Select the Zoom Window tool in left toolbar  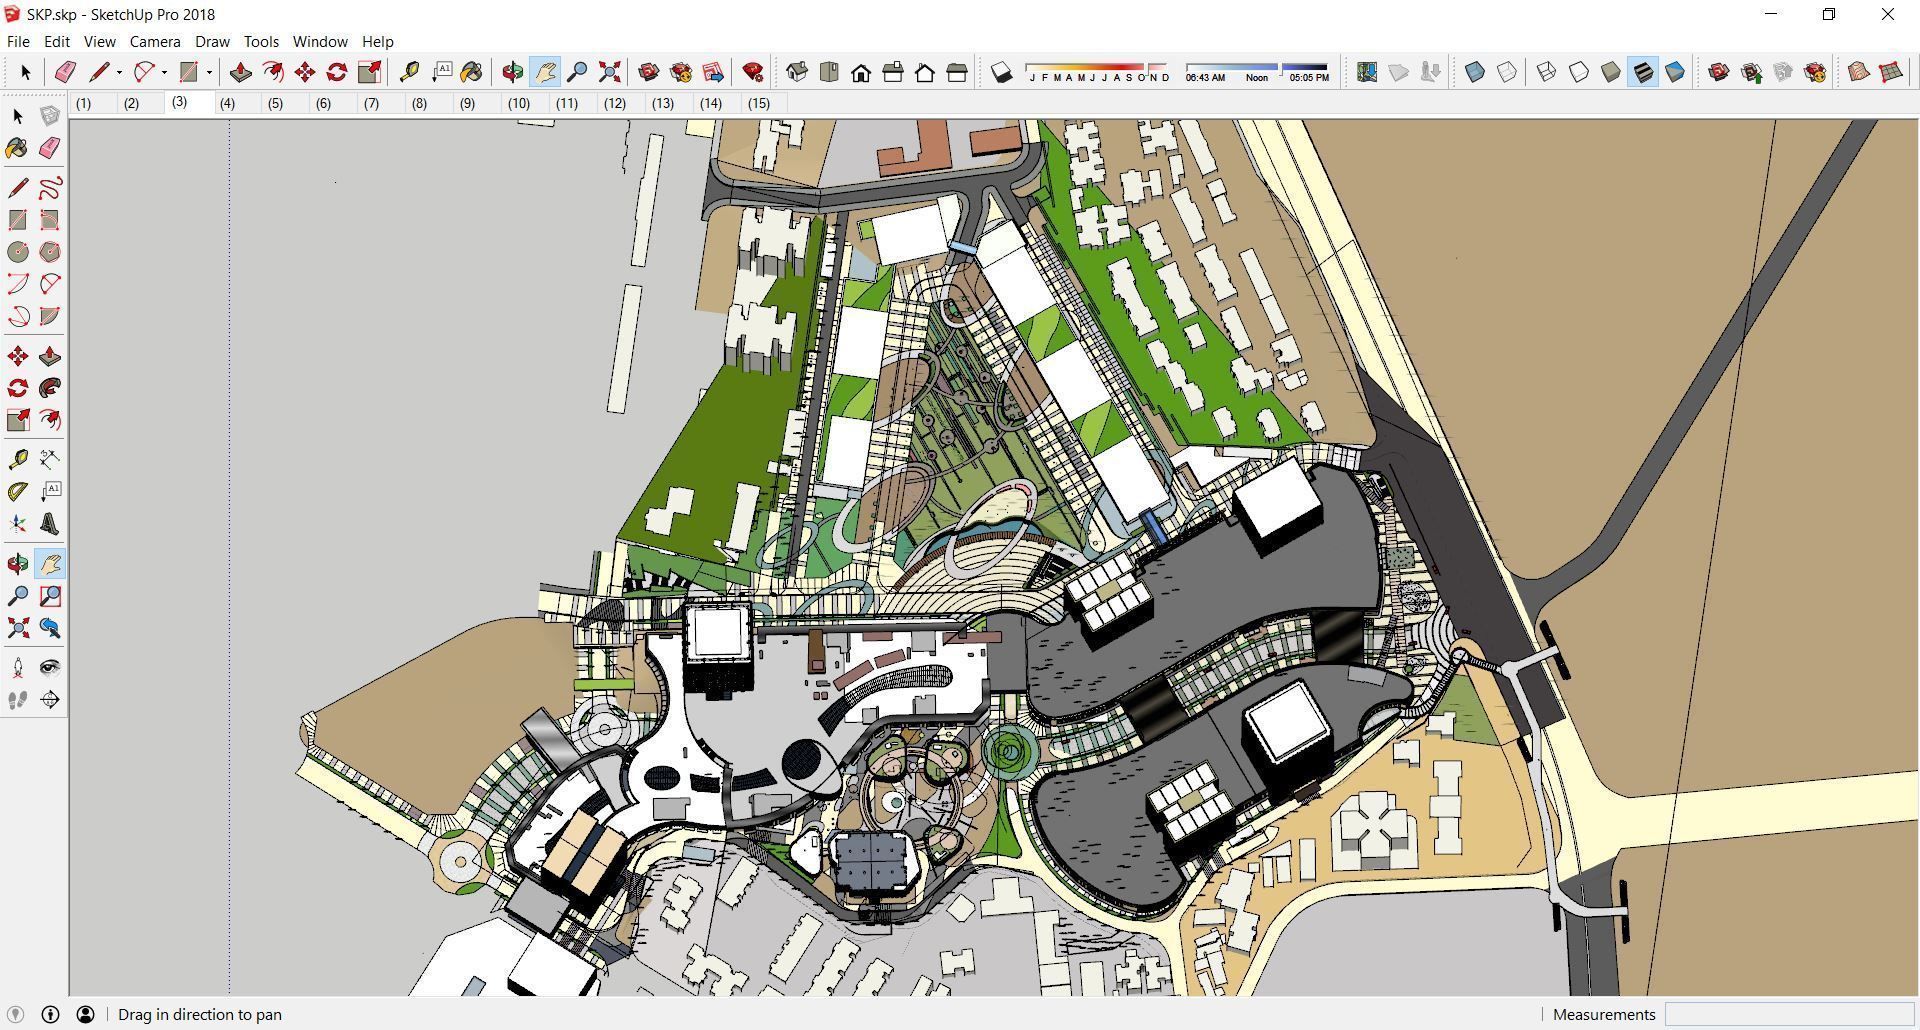(x=50, y=596)
